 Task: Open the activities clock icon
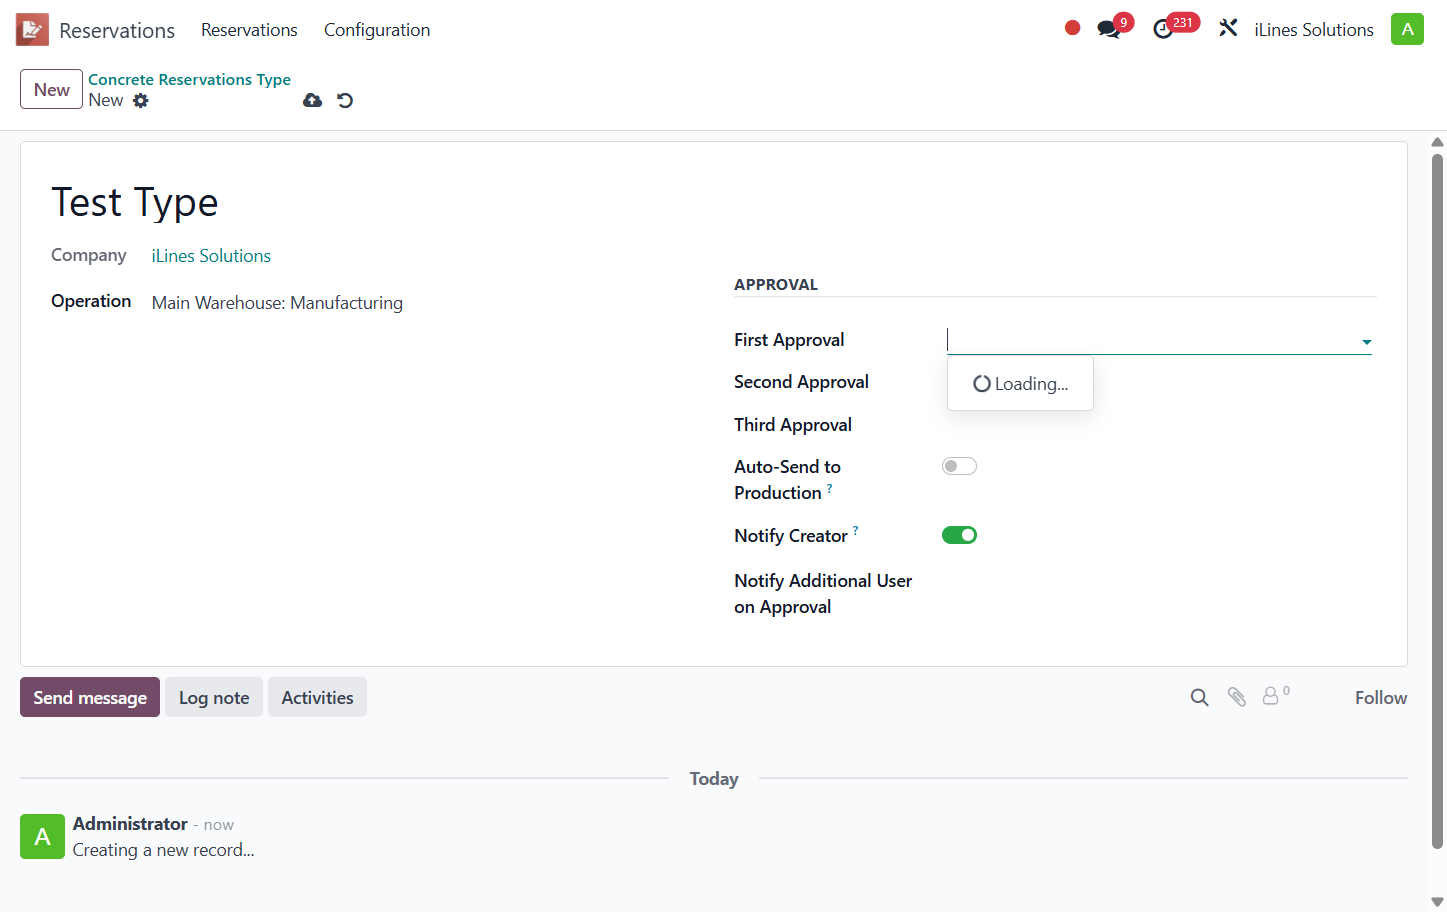(x=1163, y=29)
